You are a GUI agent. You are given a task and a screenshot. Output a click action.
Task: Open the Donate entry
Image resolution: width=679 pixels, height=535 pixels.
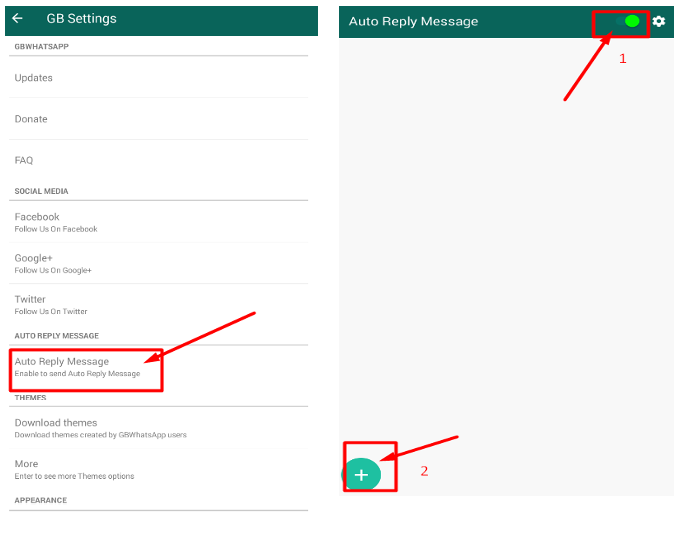coord(158,119)
